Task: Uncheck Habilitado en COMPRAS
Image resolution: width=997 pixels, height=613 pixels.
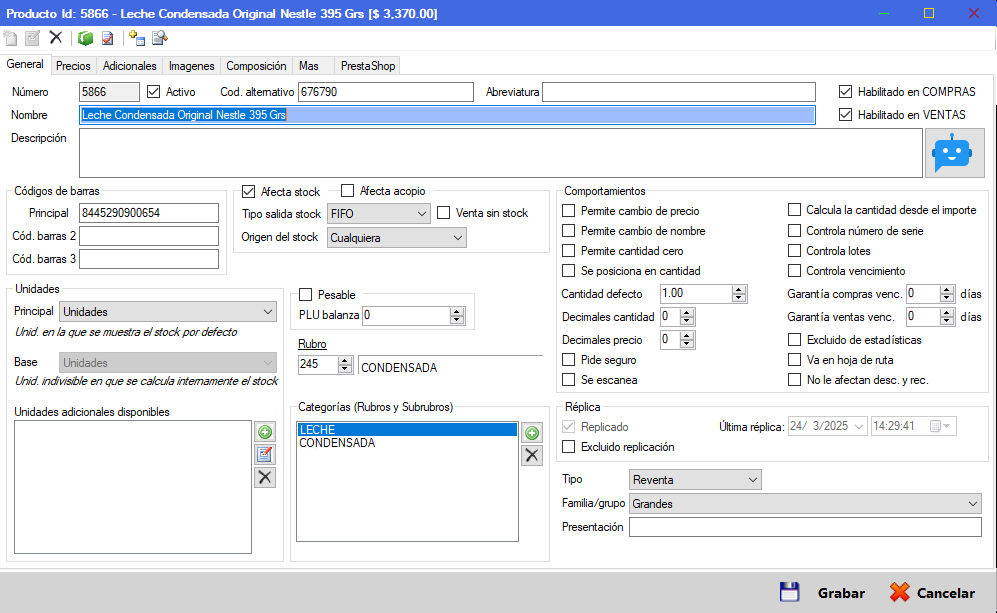Action: (x=845, y=92)
